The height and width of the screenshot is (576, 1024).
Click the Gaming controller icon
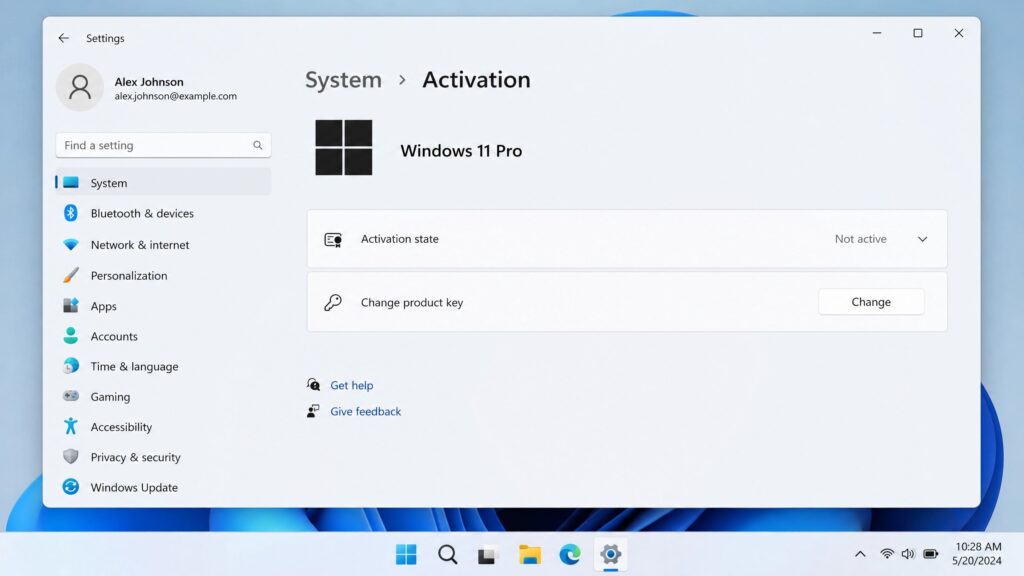(71, 396)
